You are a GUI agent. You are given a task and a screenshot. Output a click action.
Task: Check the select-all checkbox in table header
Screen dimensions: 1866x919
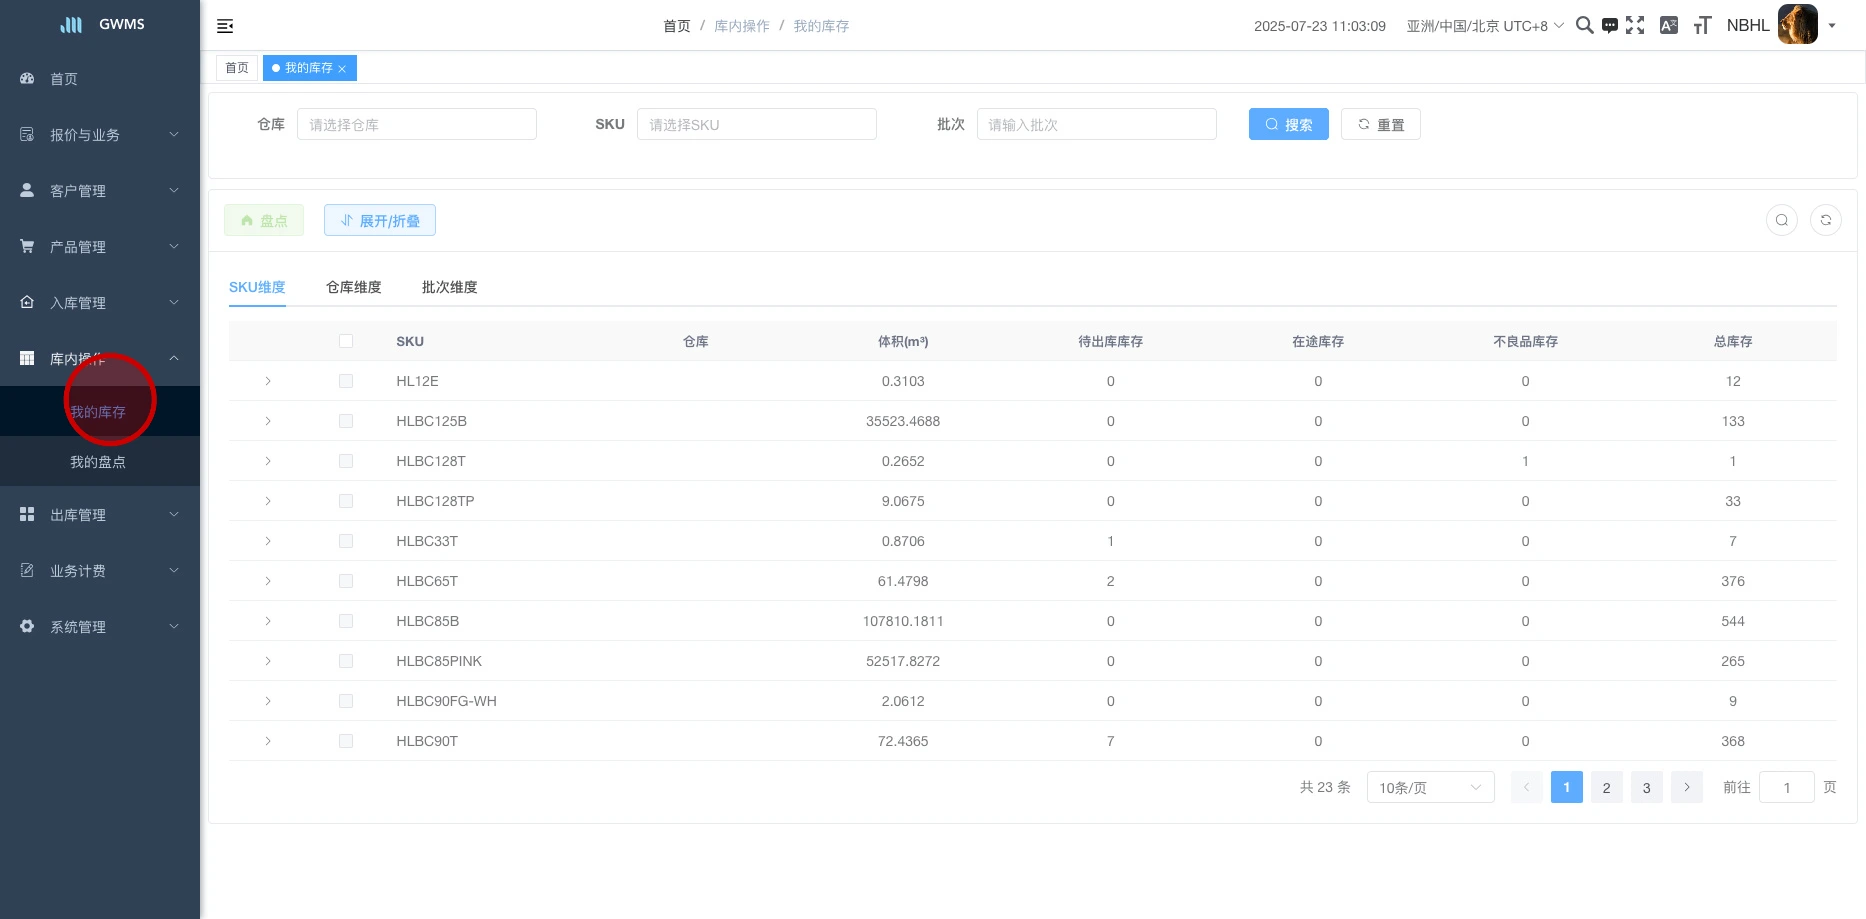point(346,341)
